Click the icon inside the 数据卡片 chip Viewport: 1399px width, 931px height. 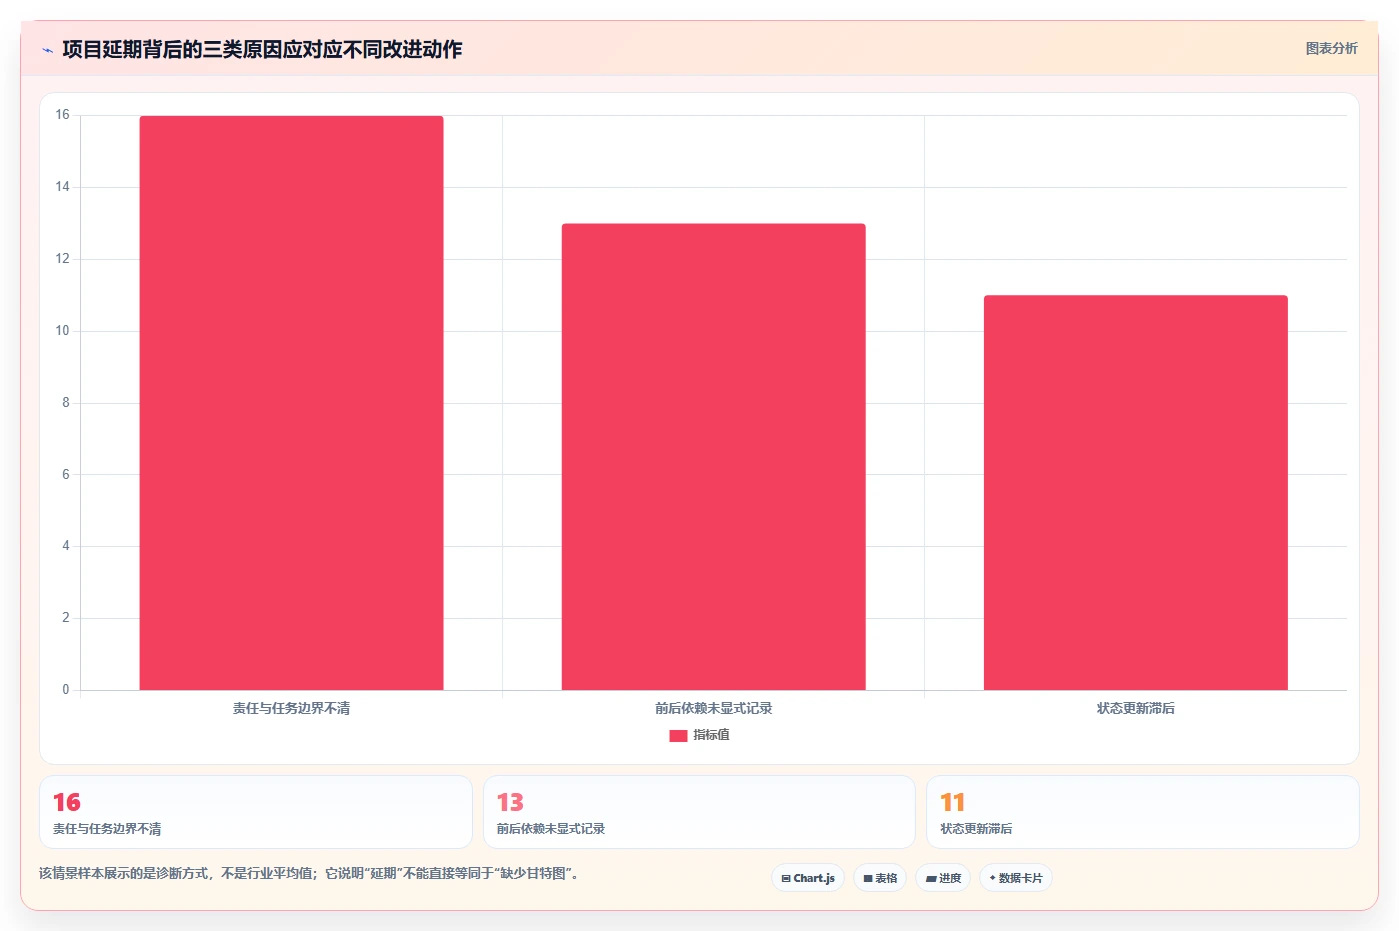click(992, 878)
